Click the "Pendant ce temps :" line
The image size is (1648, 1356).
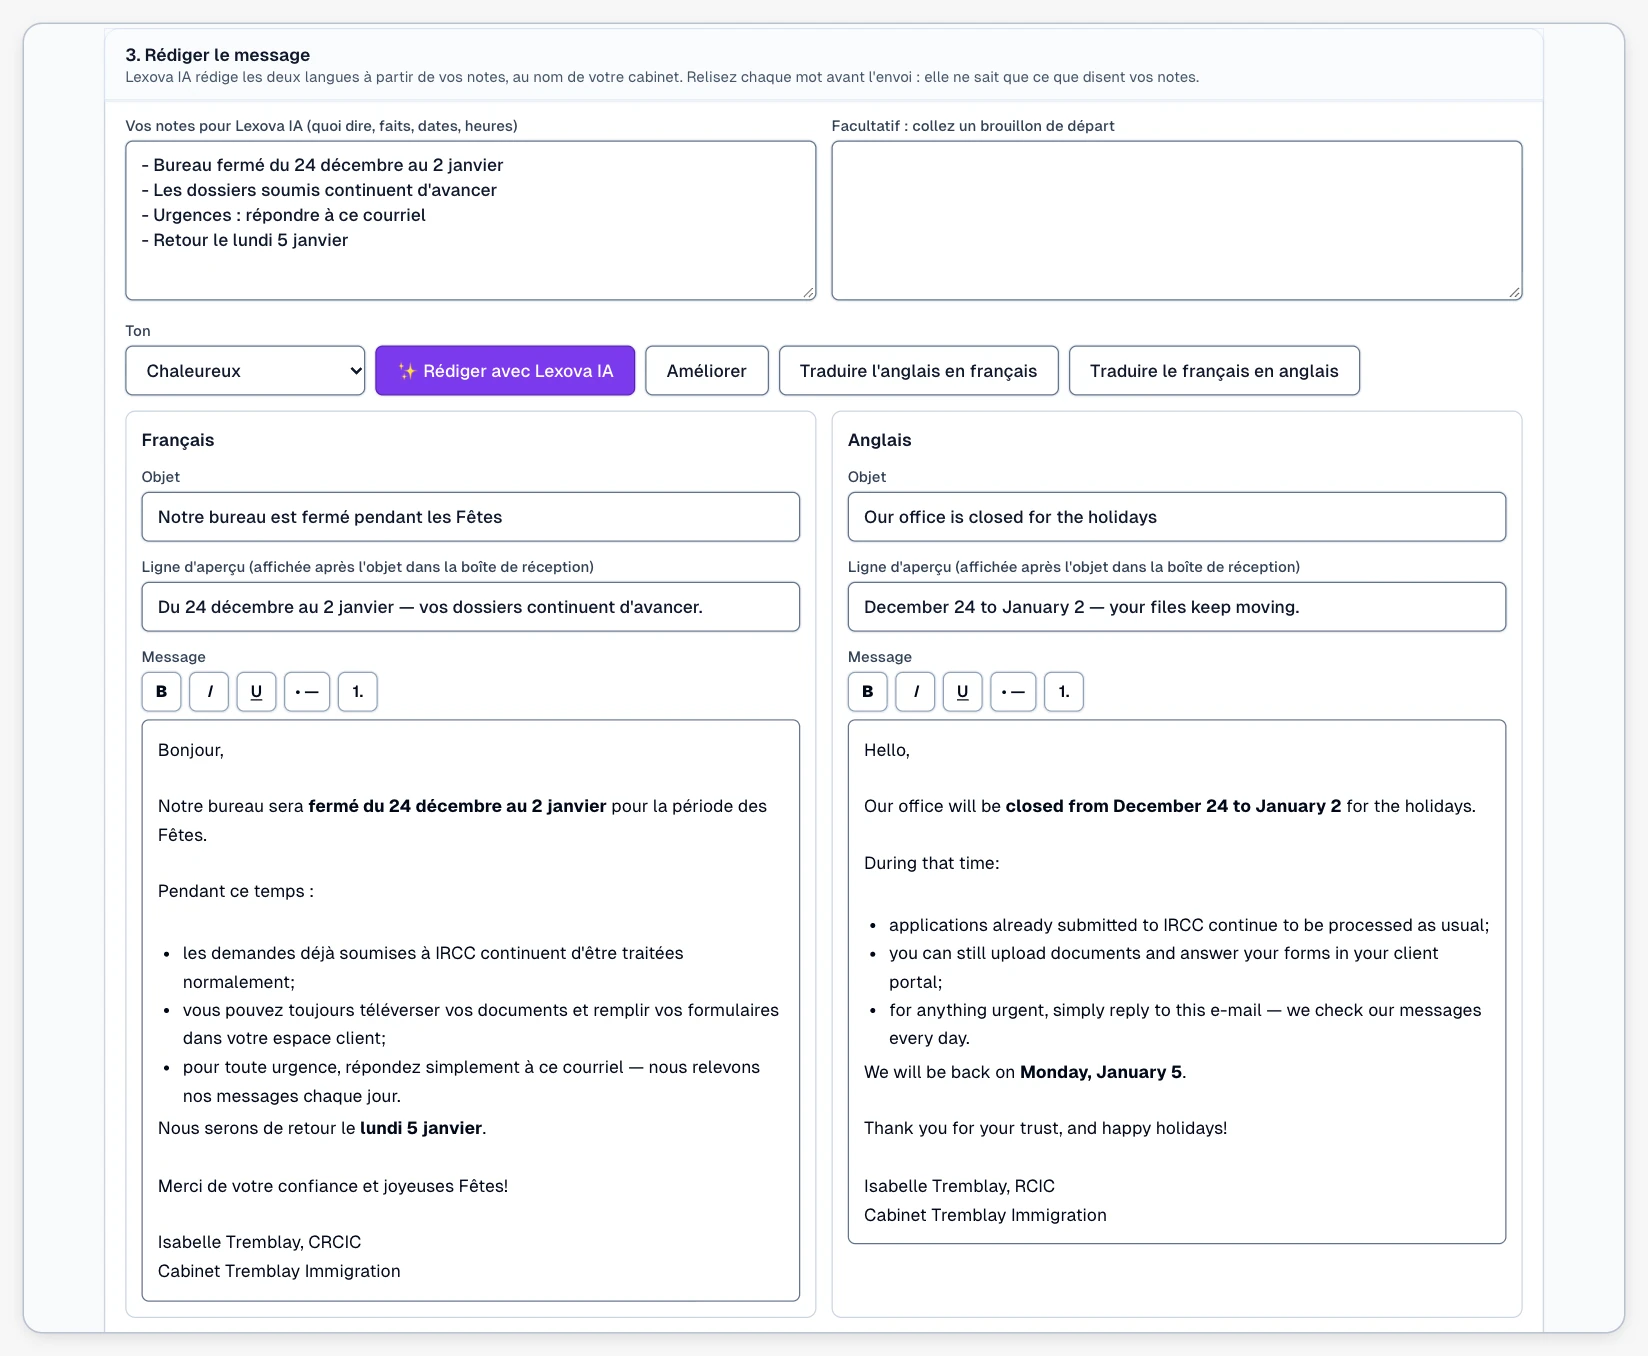[236, 891]
